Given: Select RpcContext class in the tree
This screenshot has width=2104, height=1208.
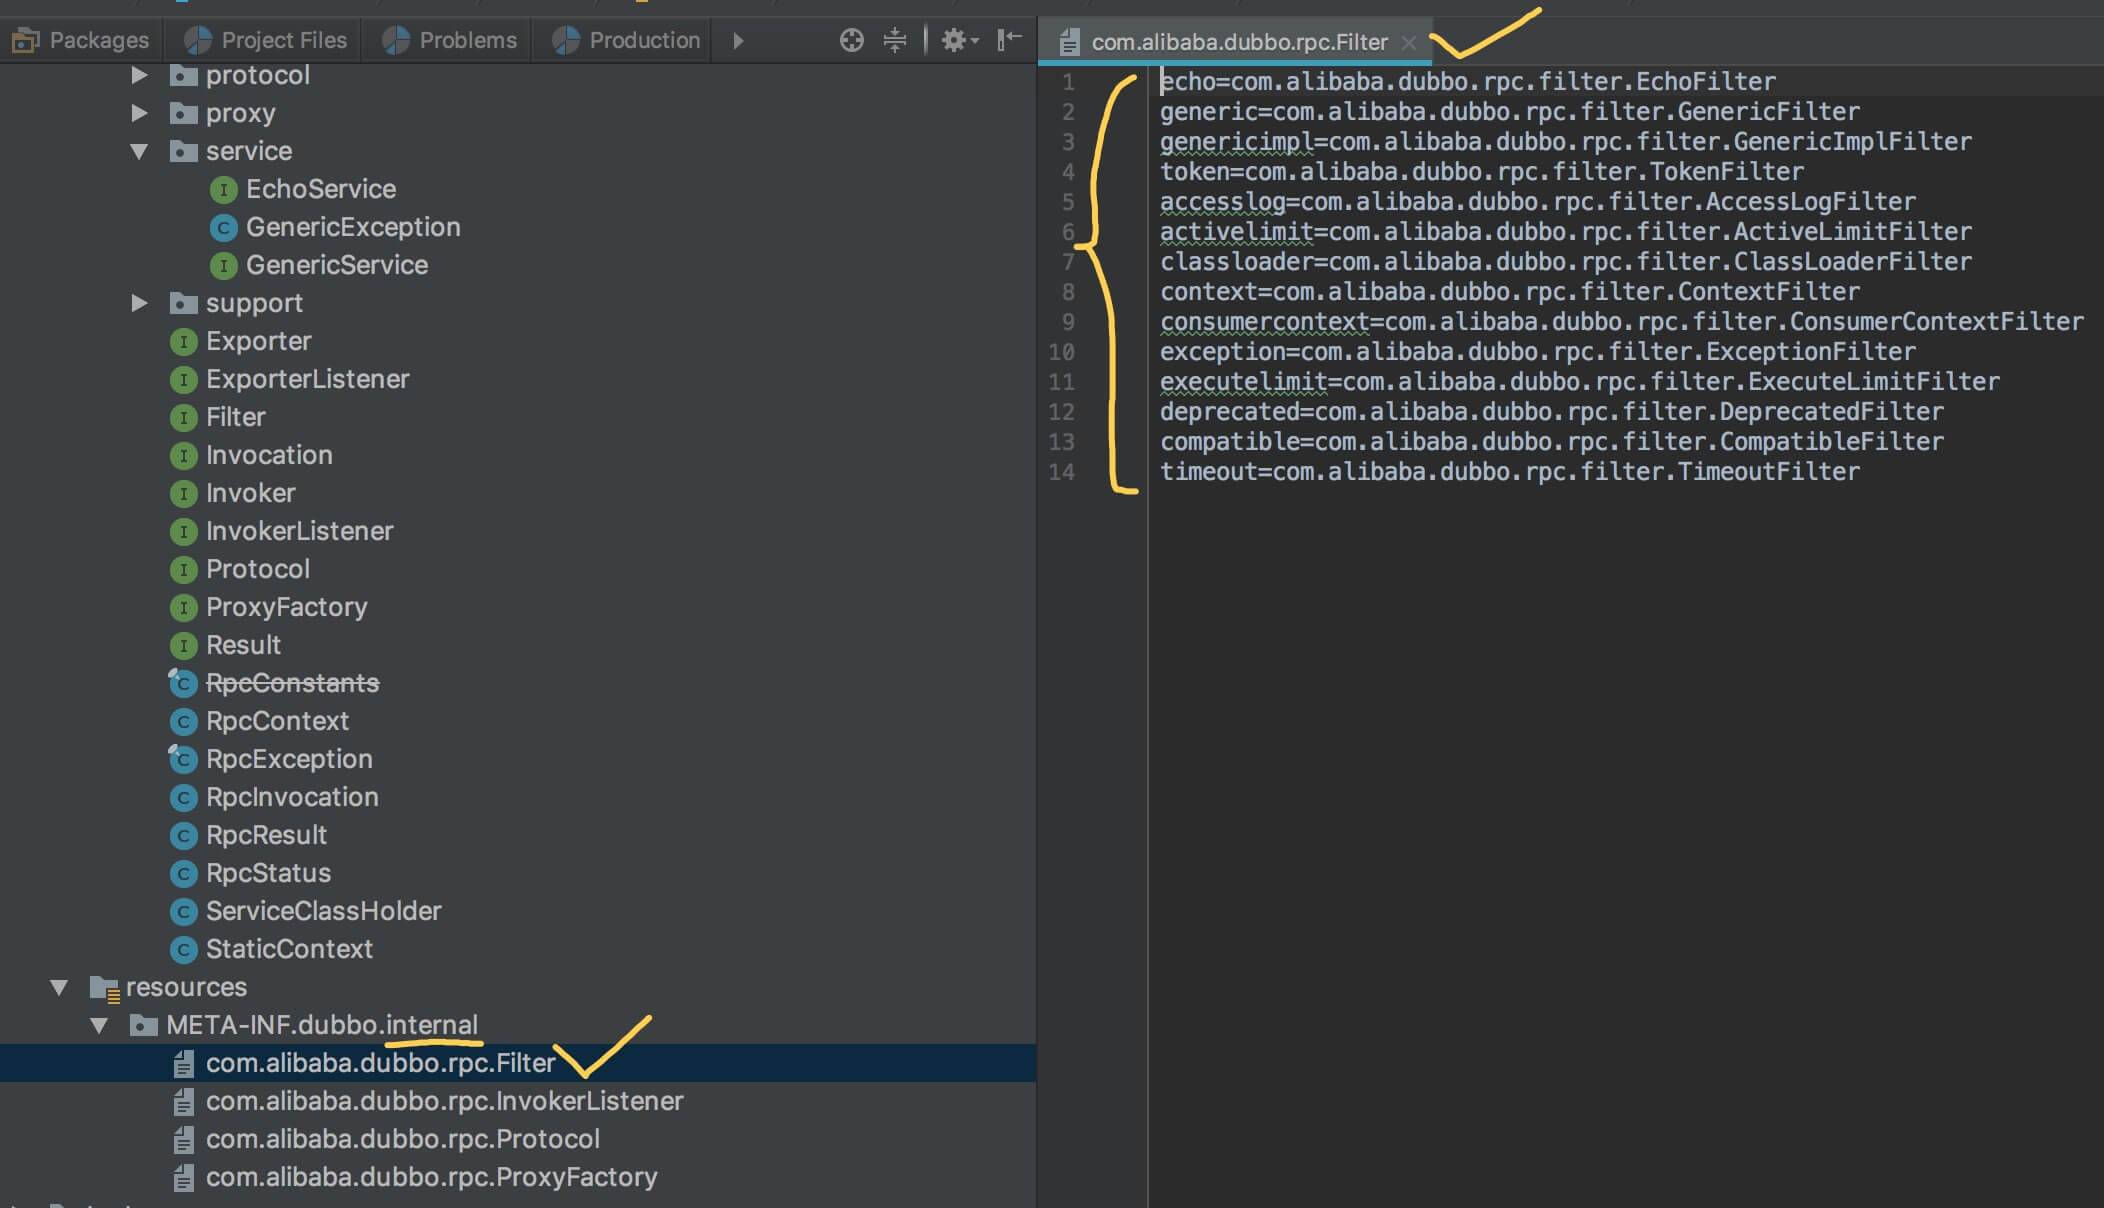Looking at the screenshot, I should tap(277, 721).
